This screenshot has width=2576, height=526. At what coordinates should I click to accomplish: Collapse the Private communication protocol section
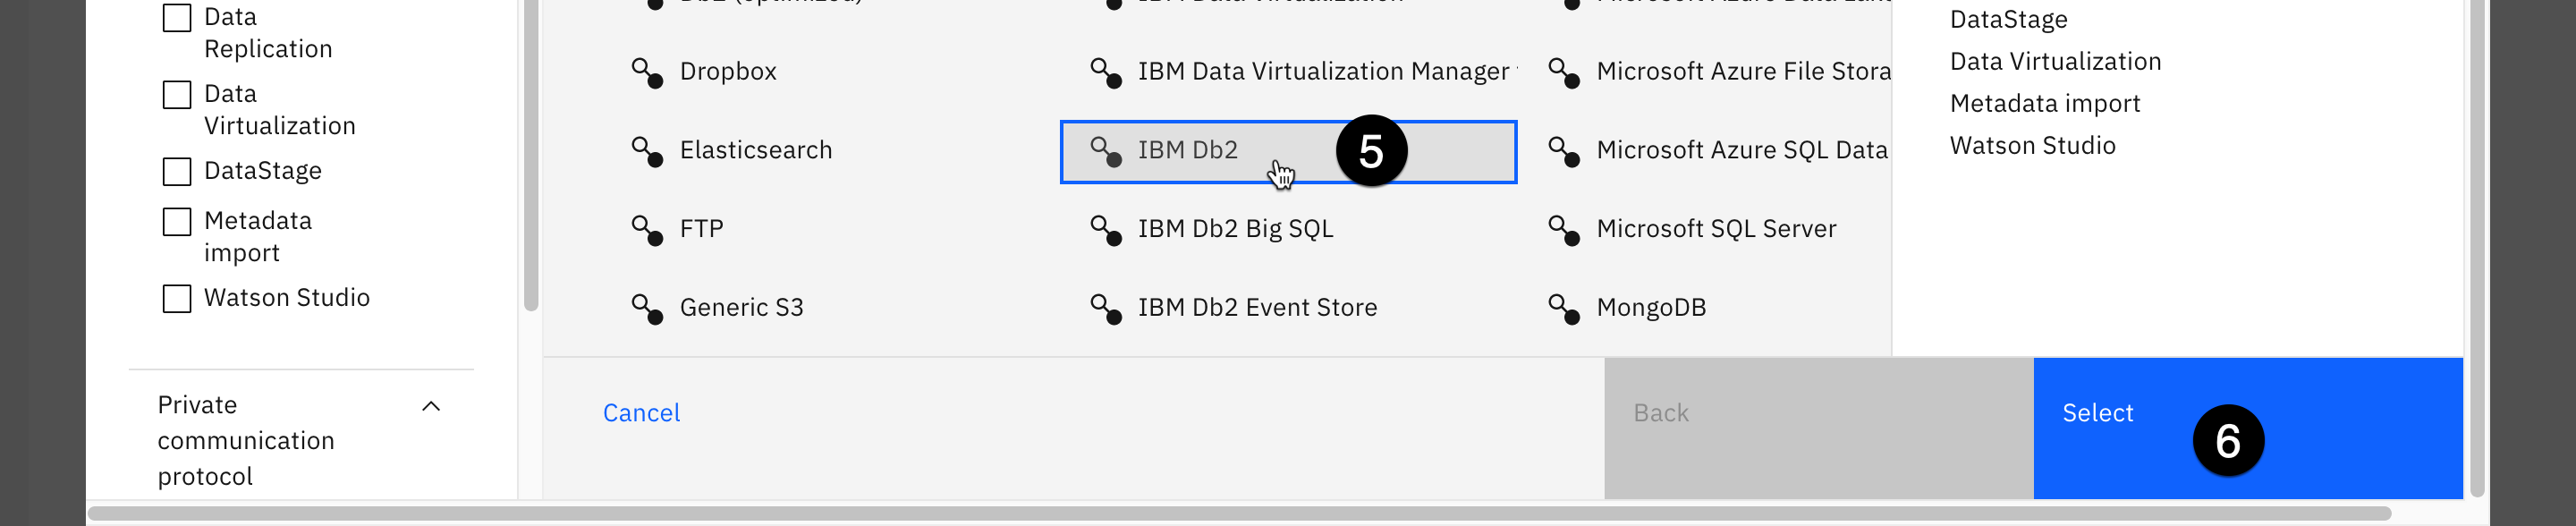click(431, 406)
